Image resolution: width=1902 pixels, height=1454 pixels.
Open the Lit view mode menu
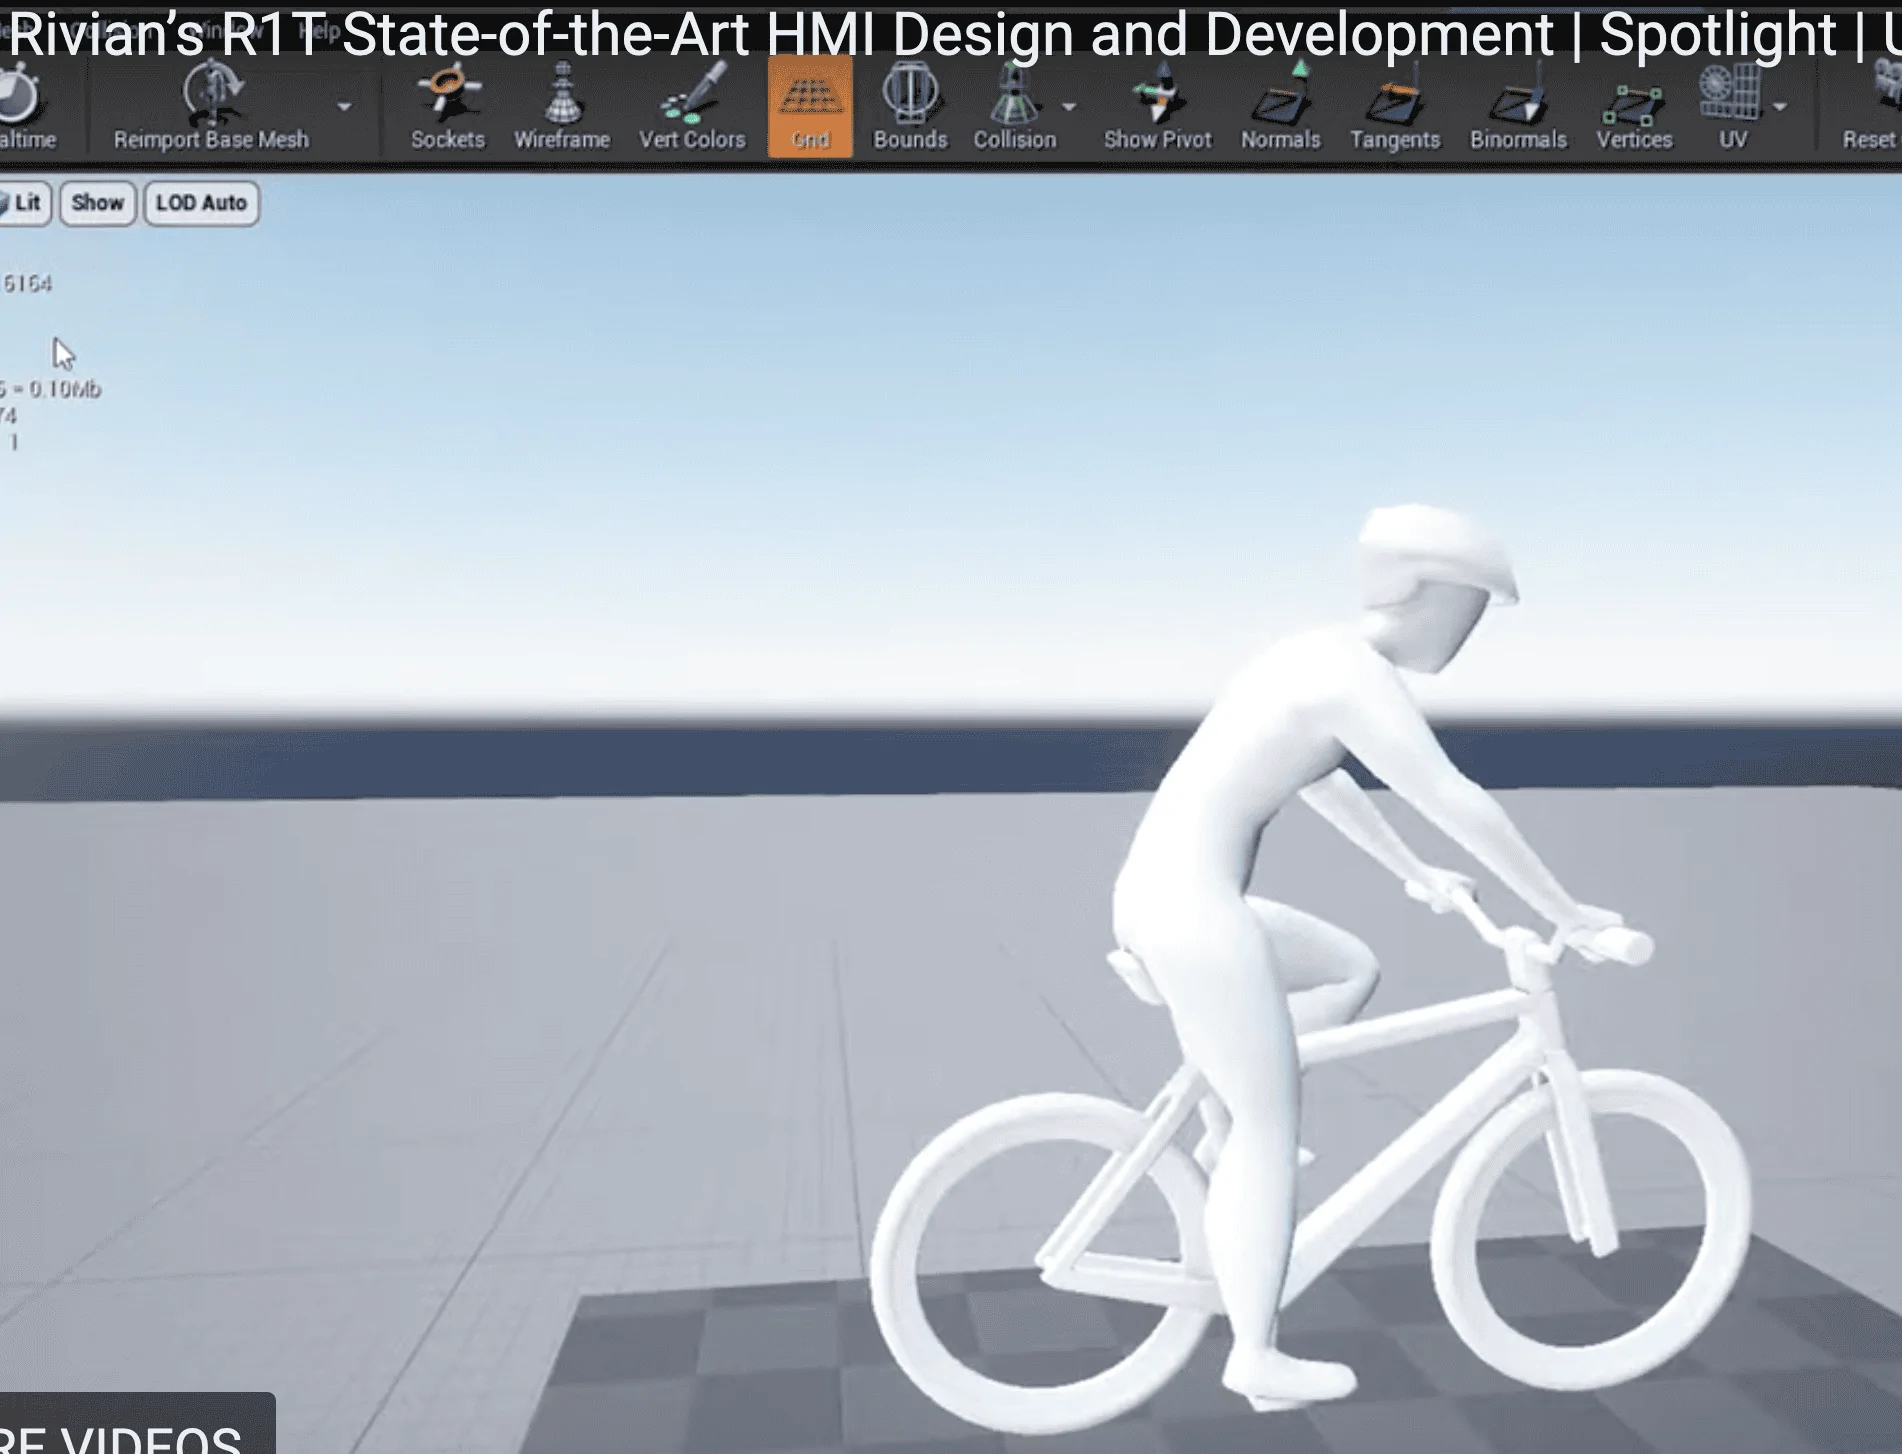(x=24, y=203)
